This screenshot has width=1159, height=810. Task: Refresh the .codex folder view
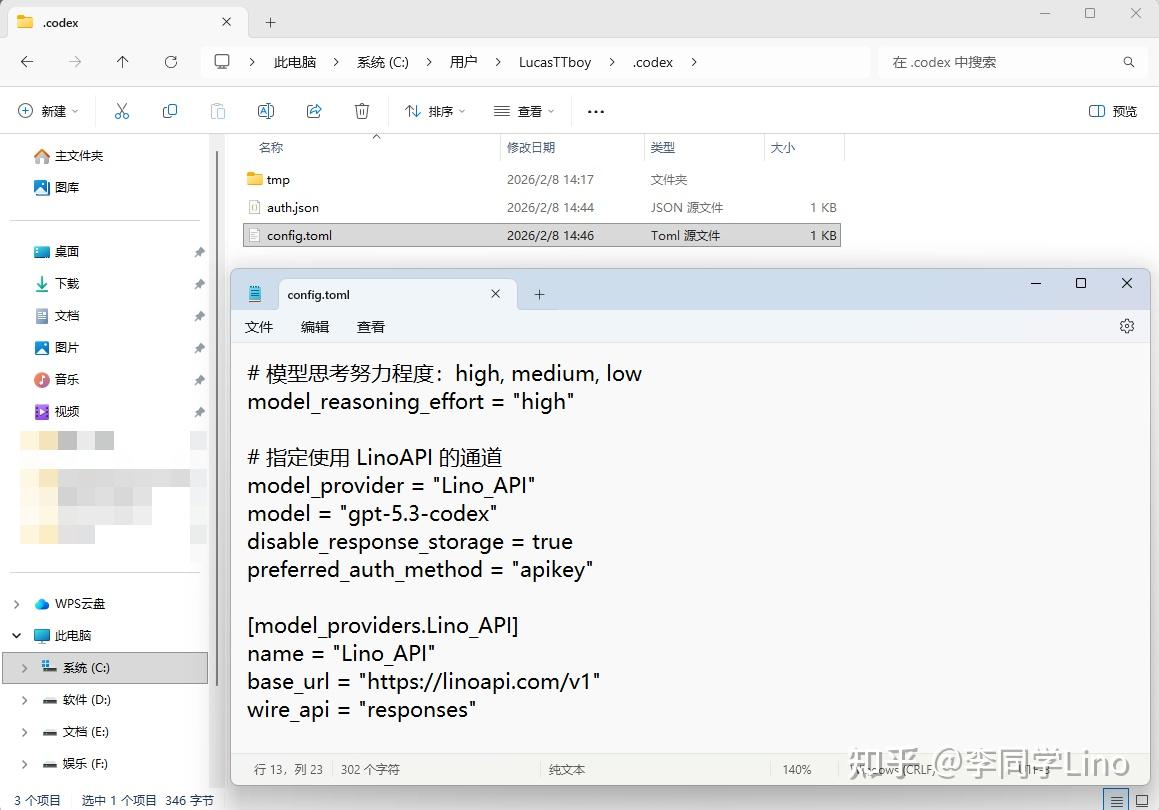[171, 62]
